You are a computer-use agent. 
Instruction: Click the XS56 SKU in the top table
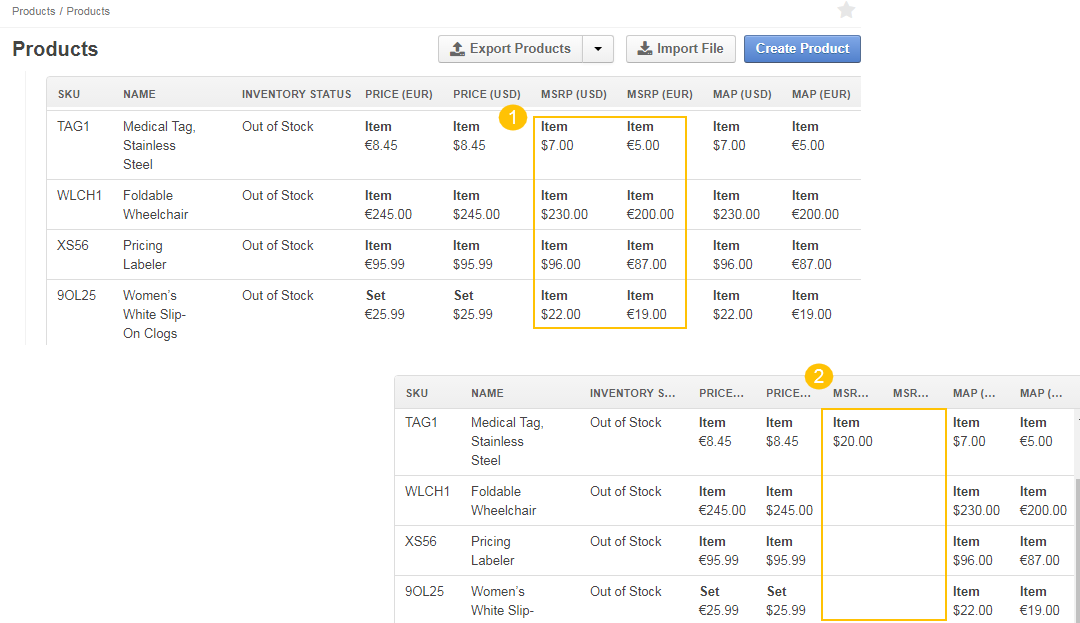pos(73,246)
